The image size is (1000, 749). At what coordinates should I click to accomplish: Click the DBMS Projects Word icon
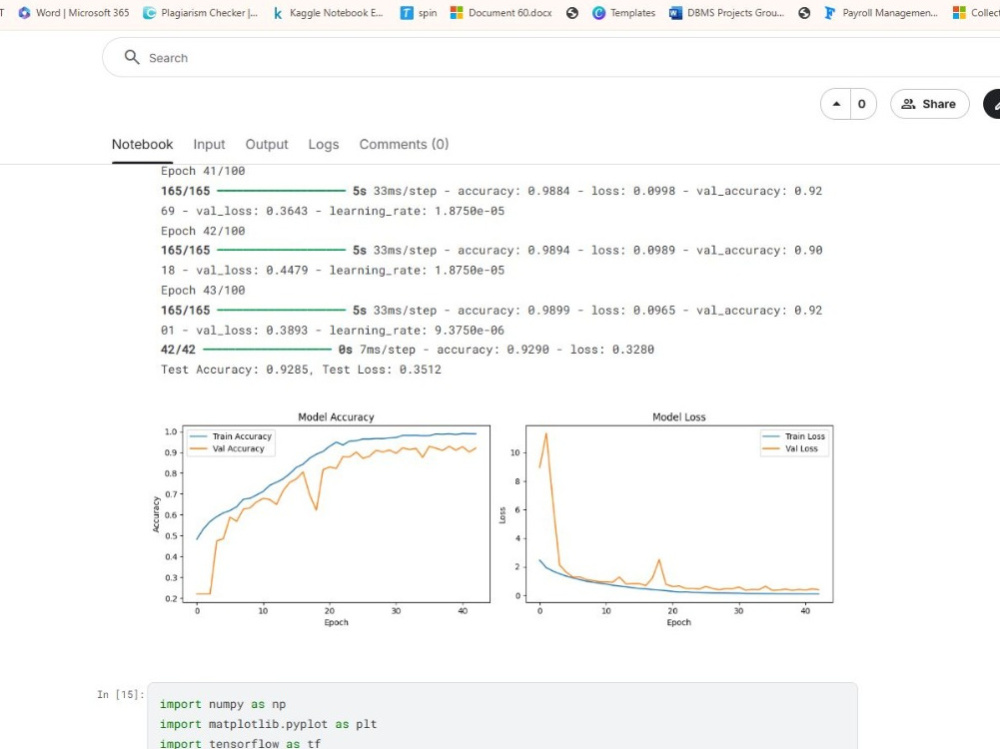(675, 13)
